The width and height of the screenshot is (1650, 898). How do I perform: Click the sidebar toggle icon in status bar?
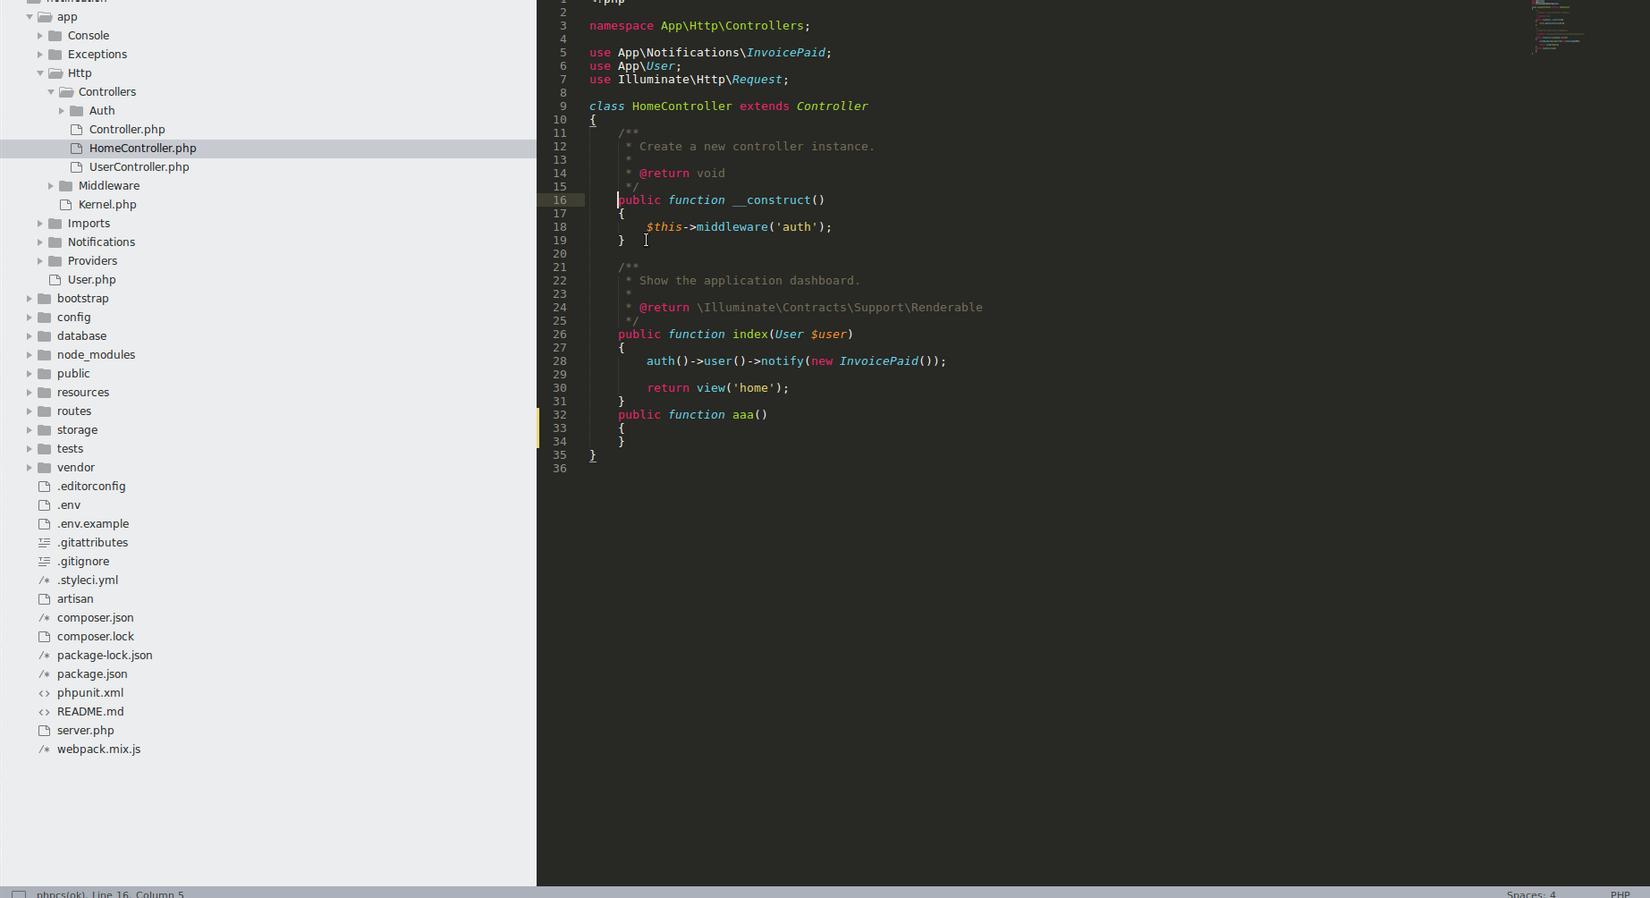[18, 894]
